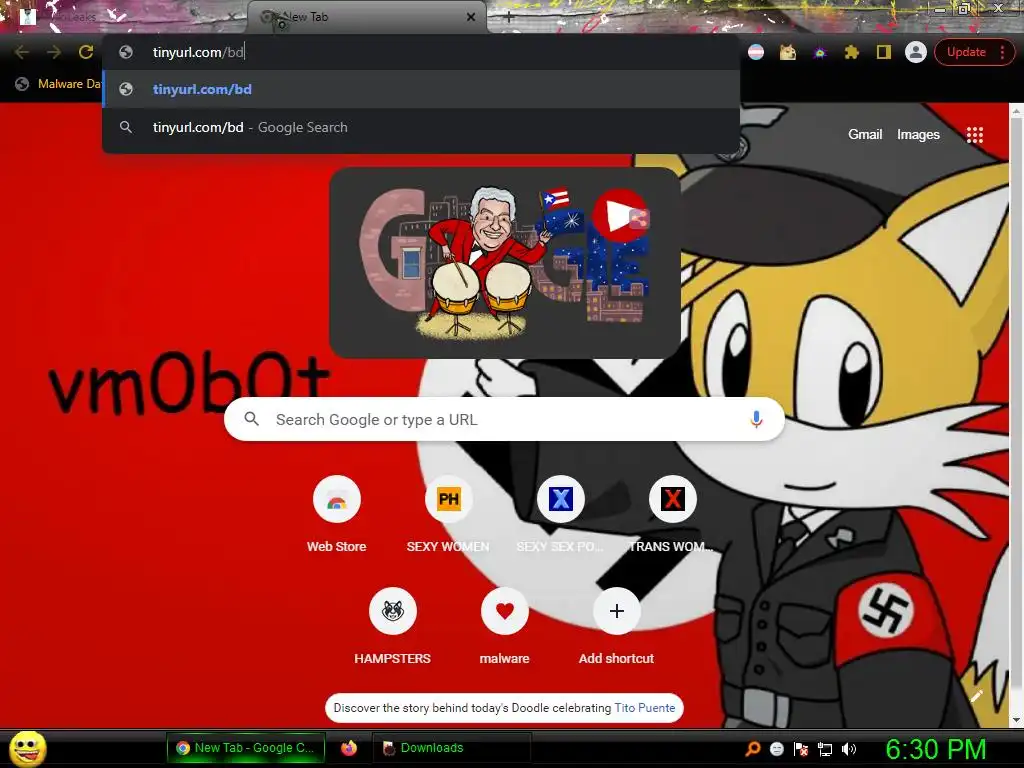Click the 6:30 PM clock
Viewport: 1024px width, 768px height.
(x=935, y=749)
